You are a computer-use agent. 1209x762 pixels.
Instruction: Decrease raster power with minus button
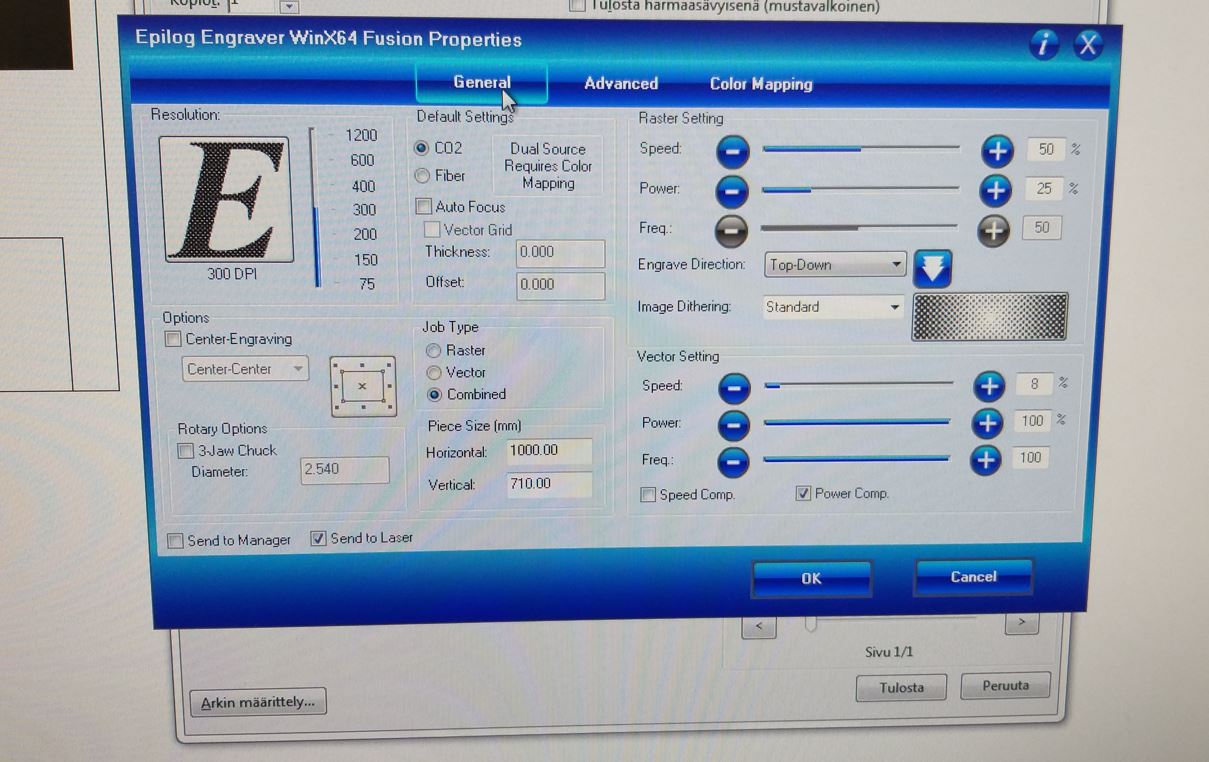(x=732, y=190)
